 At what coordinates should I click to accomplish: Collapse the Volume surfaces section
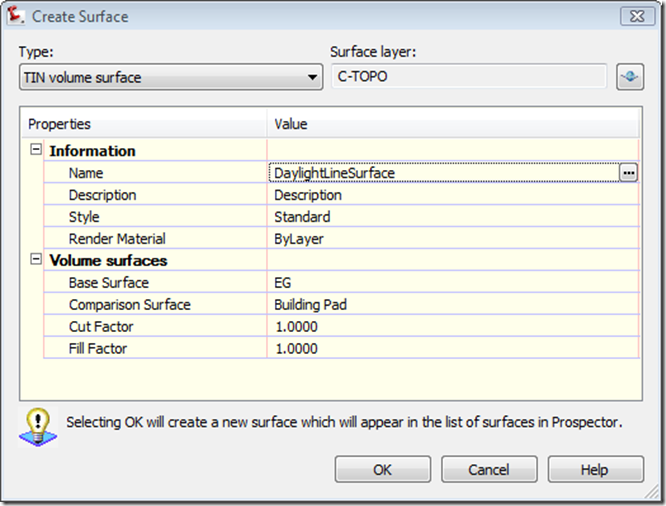pyautogui.click(x=36, y=260)
